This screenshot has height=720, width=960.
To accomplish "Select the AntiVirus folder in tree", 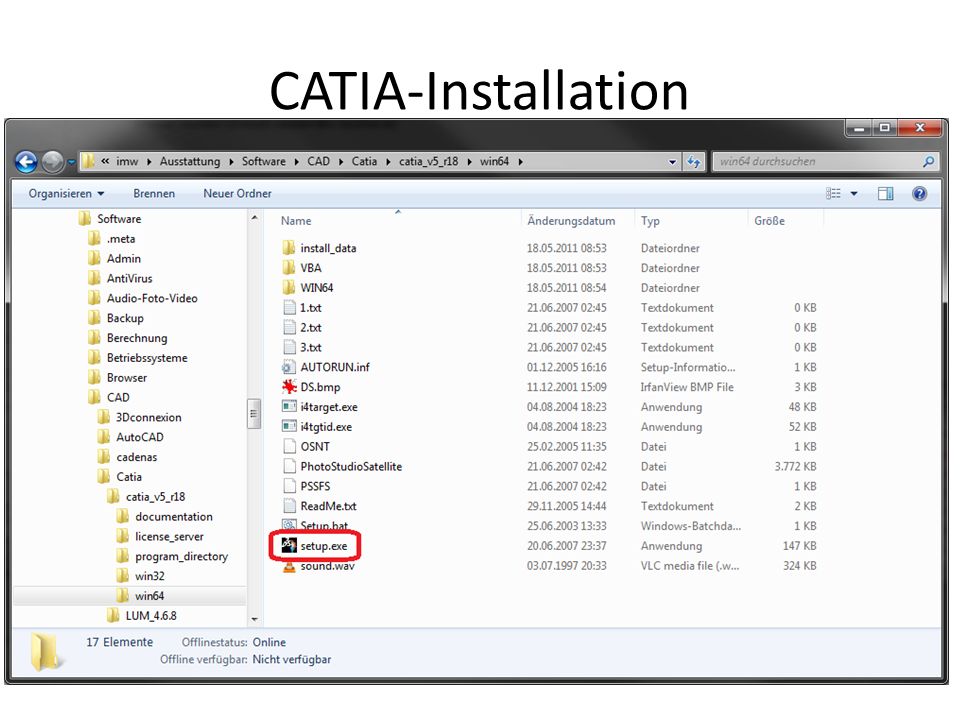I will [x=129, y=278].
